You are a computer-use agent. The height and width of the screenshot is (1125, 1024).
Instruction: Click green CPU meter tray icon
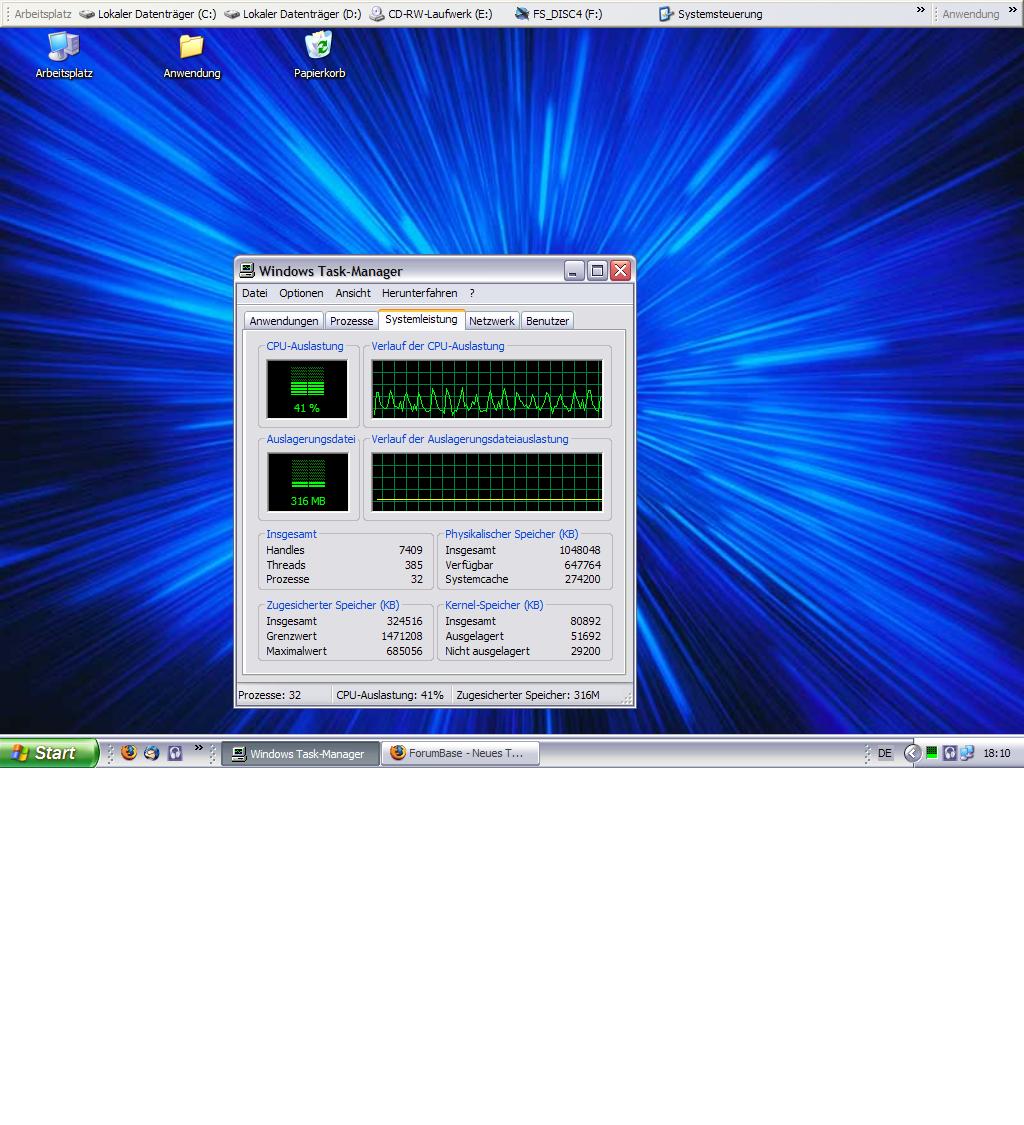pos(931,753)
